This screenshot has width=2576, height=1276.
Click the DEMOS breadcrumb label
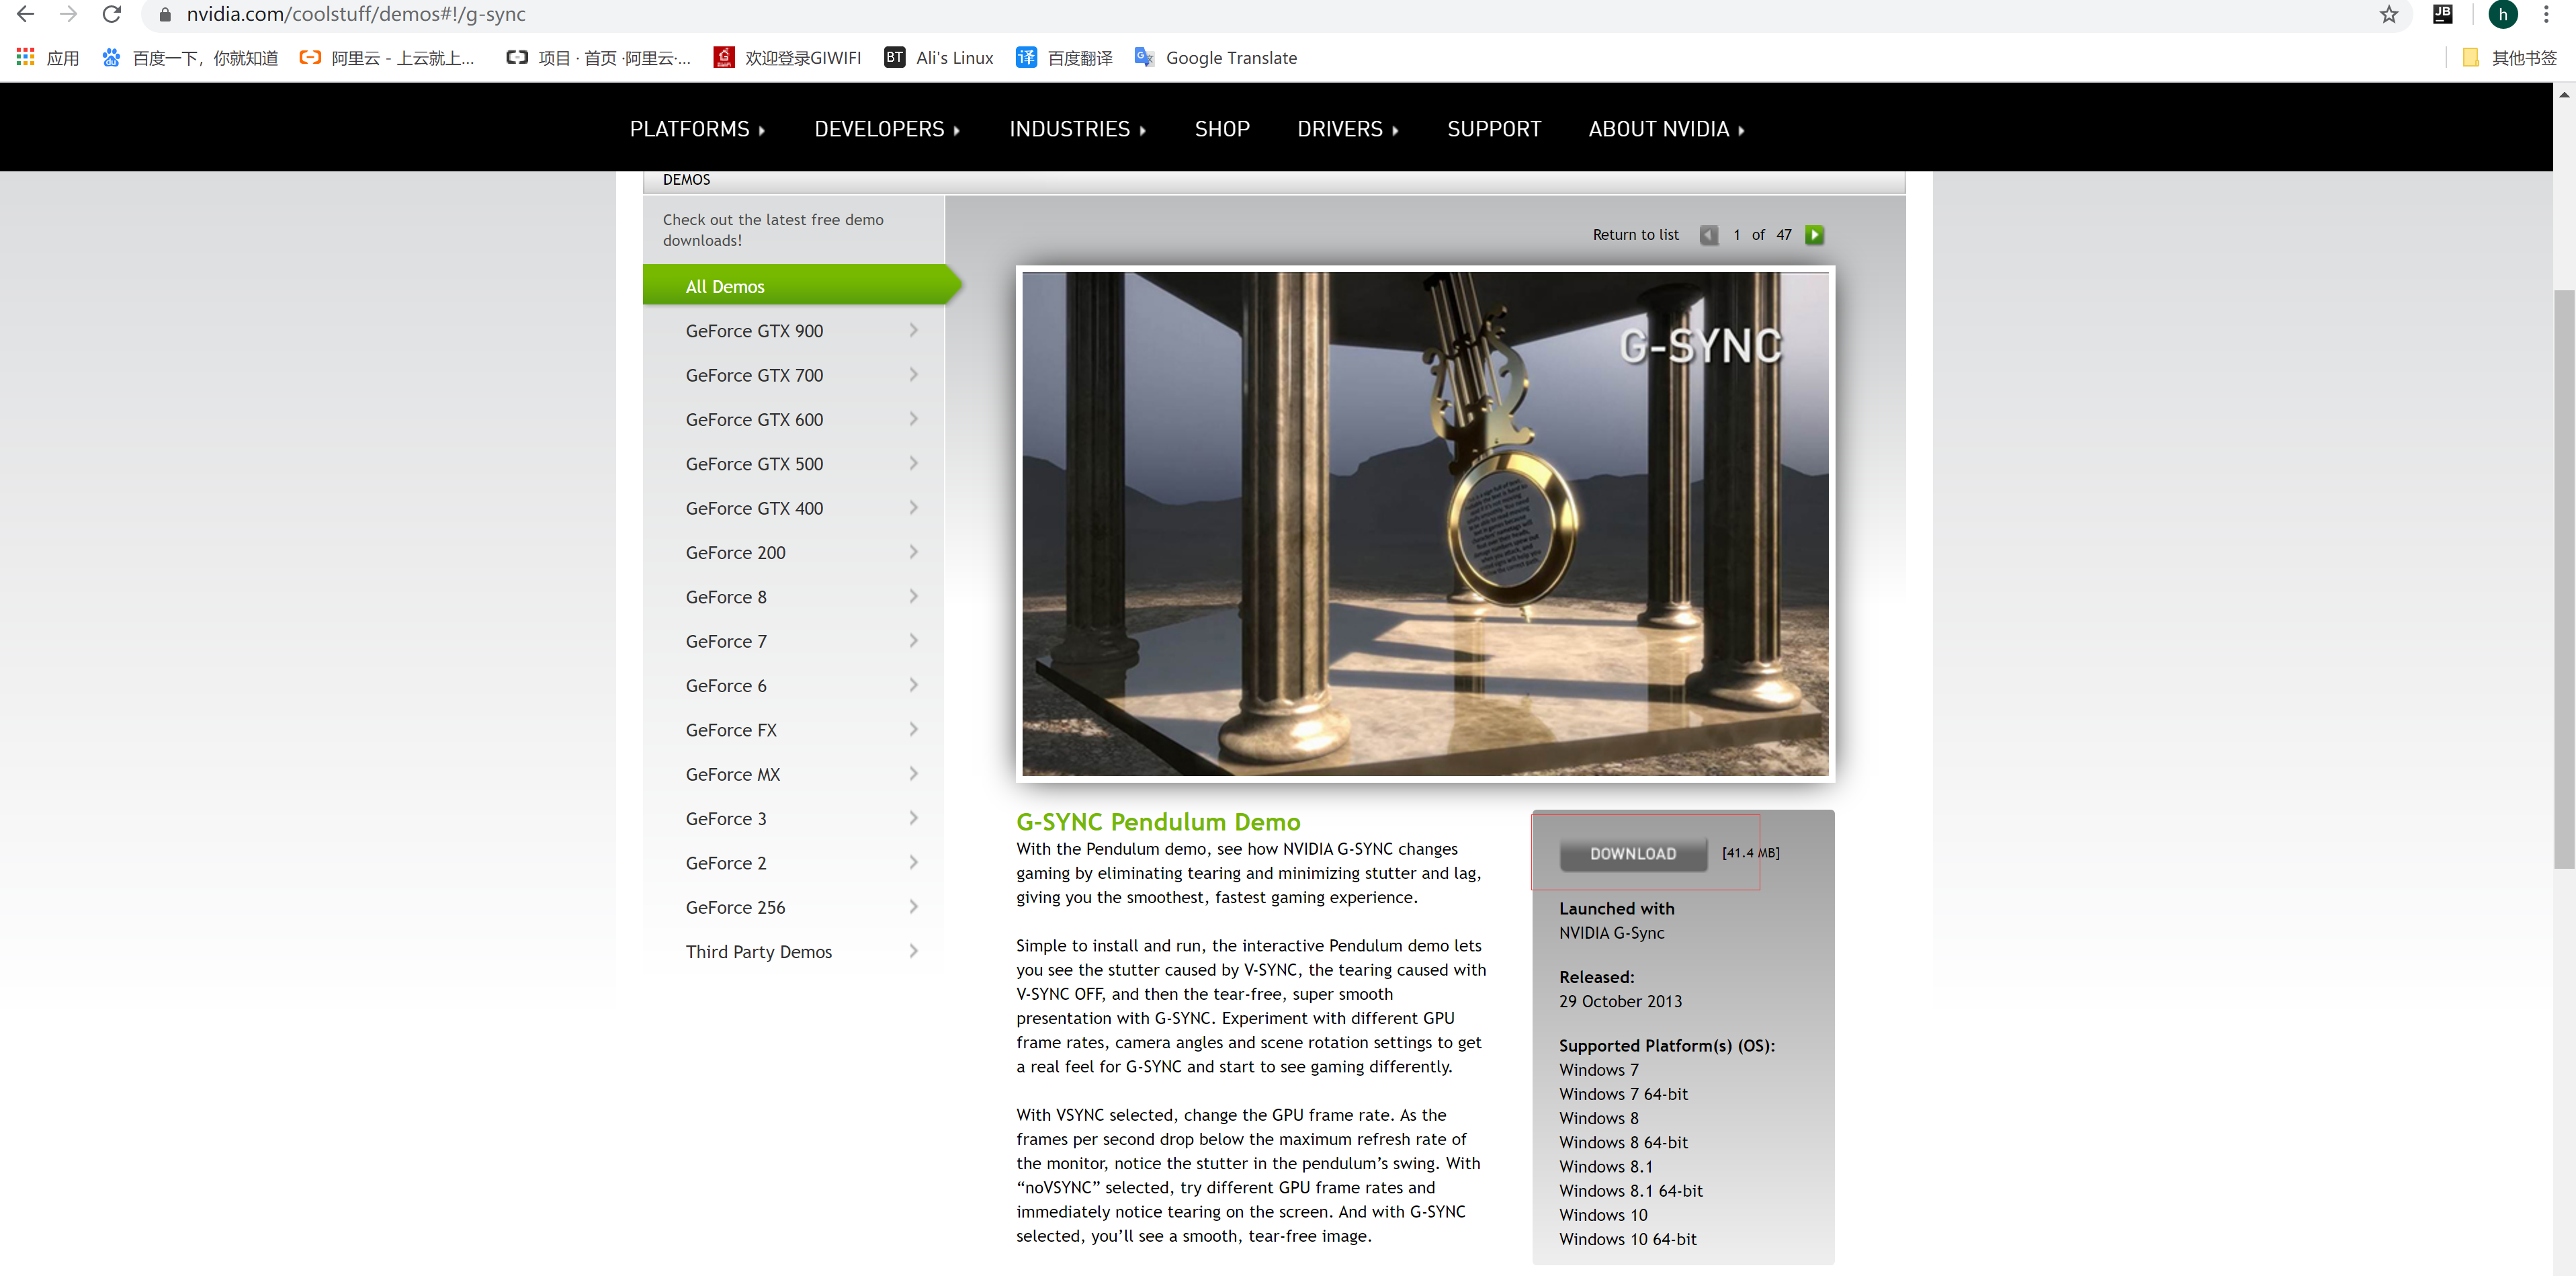point(686,180)
